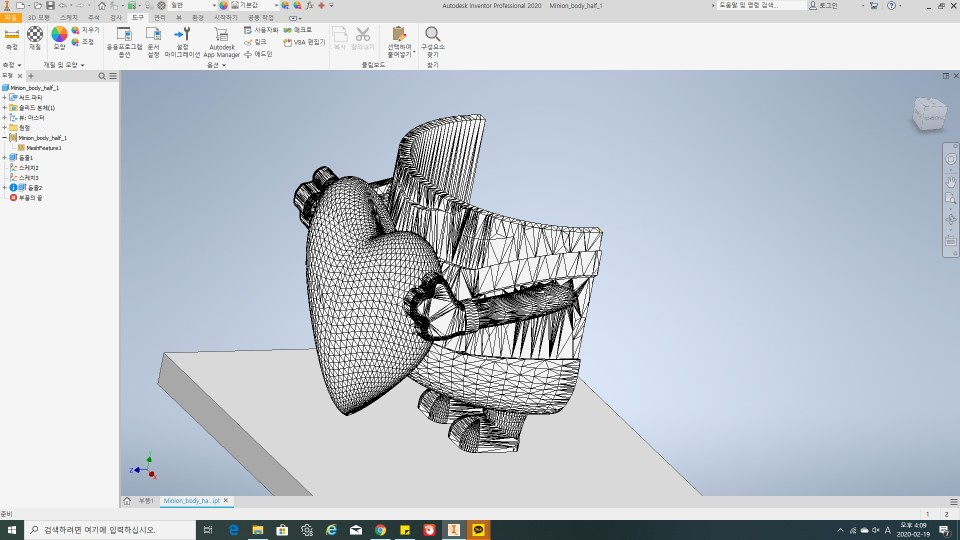The width and height of the screenshot is (960, 540).
Task: Open the 파일 (File) menu tab
Action: (10, 18)
